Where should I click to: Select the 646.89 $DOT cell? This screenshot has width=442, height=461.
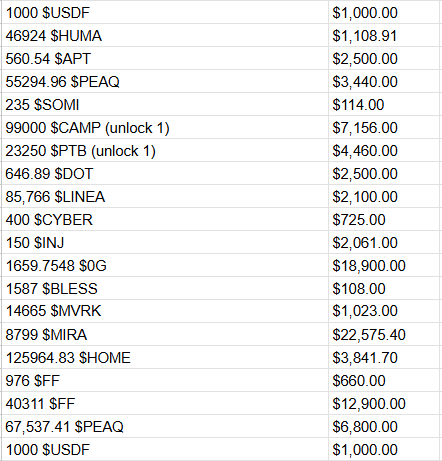coord(165,173)
